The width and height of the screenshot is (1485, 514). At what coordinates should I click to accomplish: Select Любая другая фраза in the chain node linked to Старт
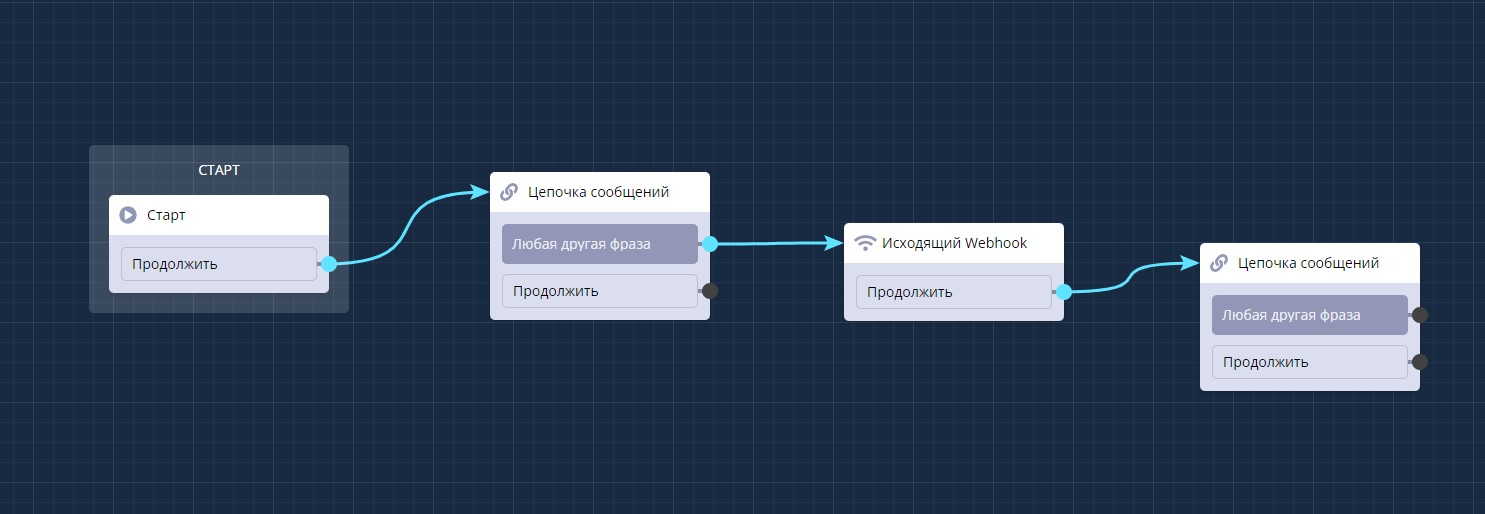tap(599, 244)
